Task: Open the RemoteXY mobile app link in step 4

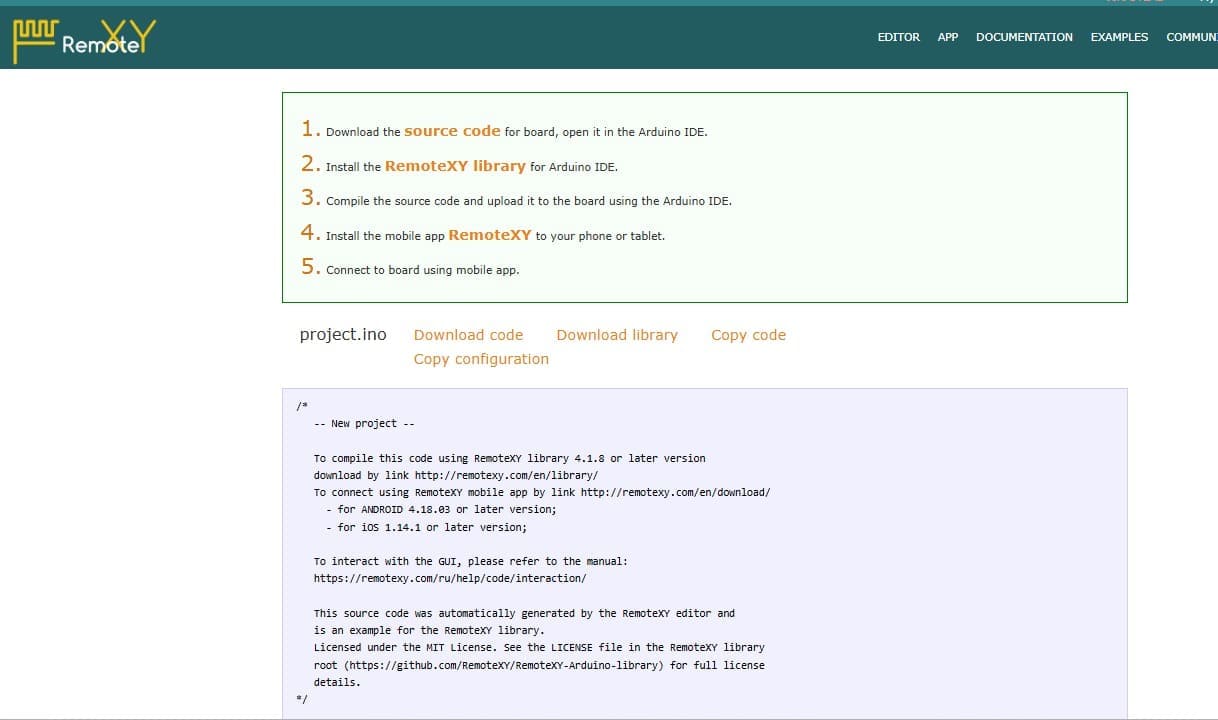Action: (490, 235)
